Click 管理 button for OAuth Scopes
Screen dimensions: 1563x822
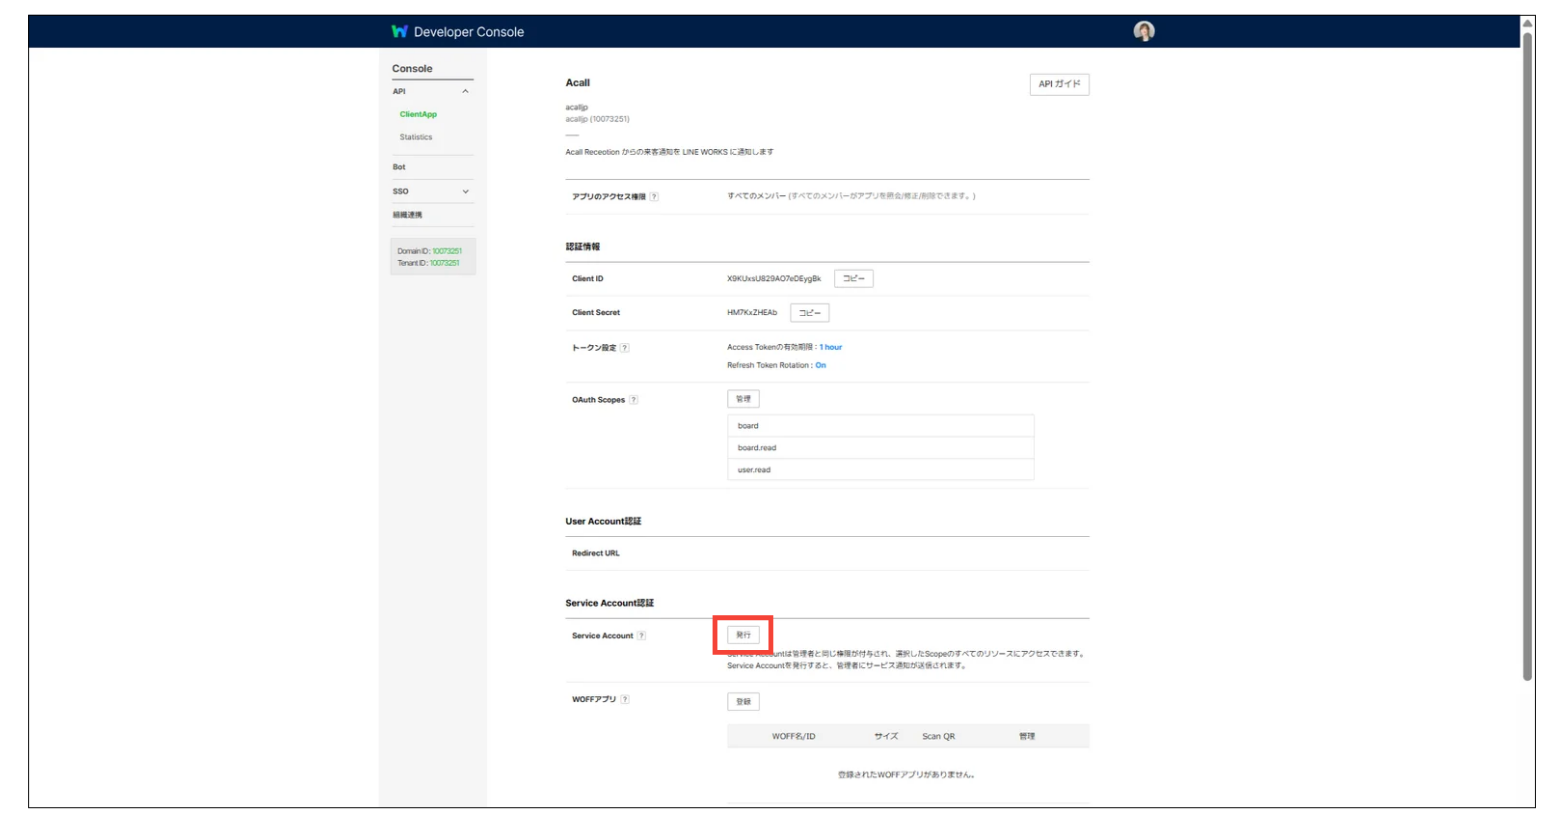point(743,399)
